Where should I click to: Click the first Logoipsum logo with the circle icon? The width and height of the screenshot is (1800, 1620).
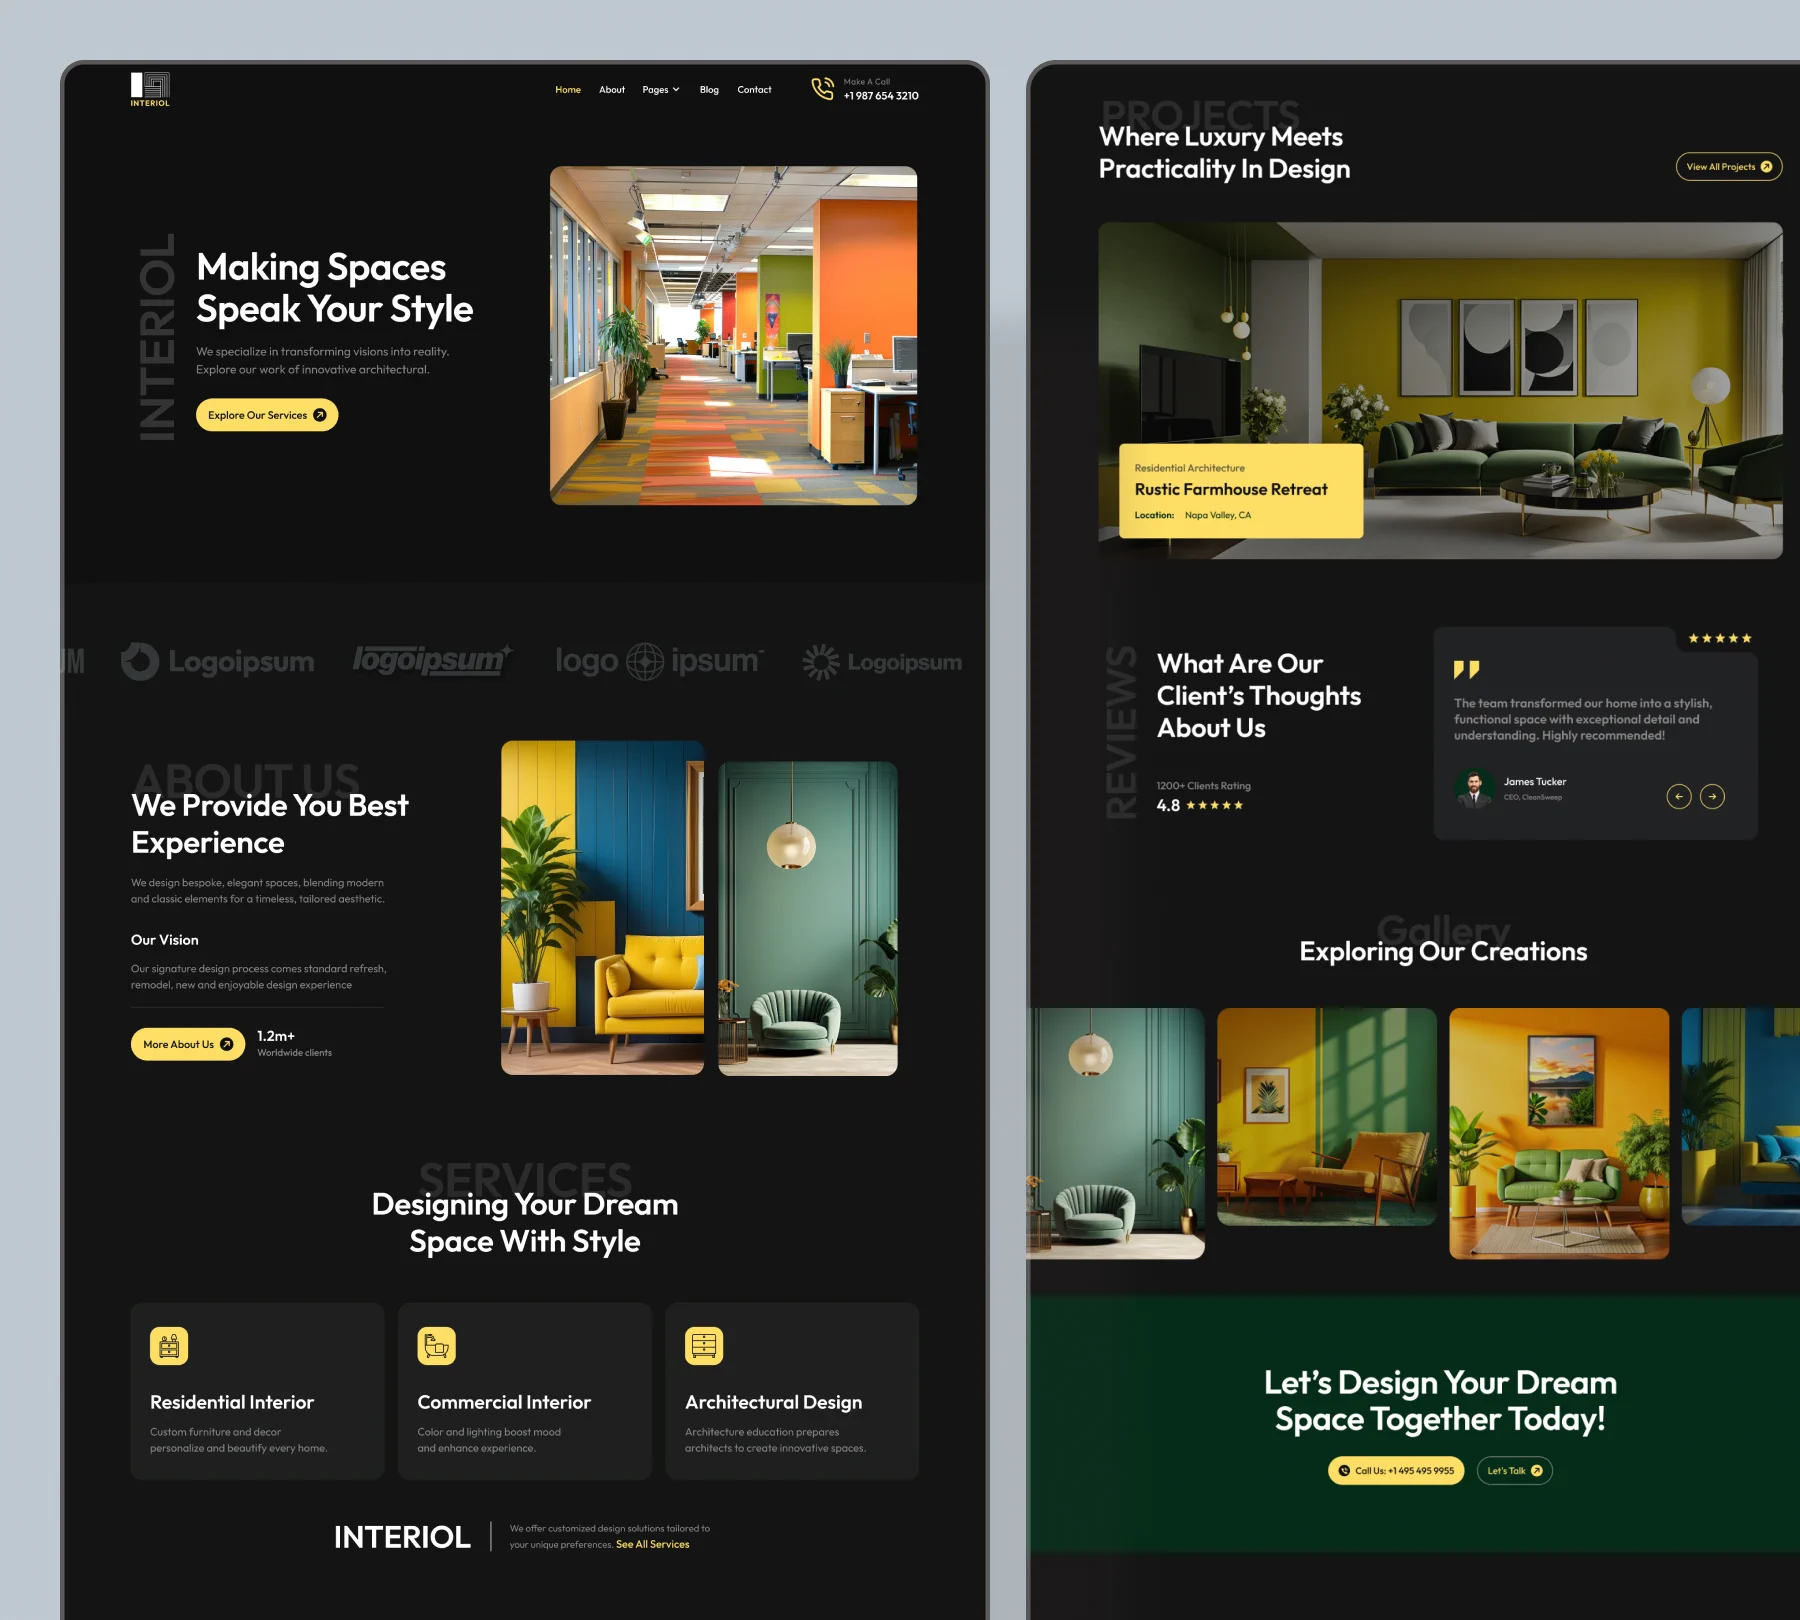pyautogui.click(x=217, y=662)
